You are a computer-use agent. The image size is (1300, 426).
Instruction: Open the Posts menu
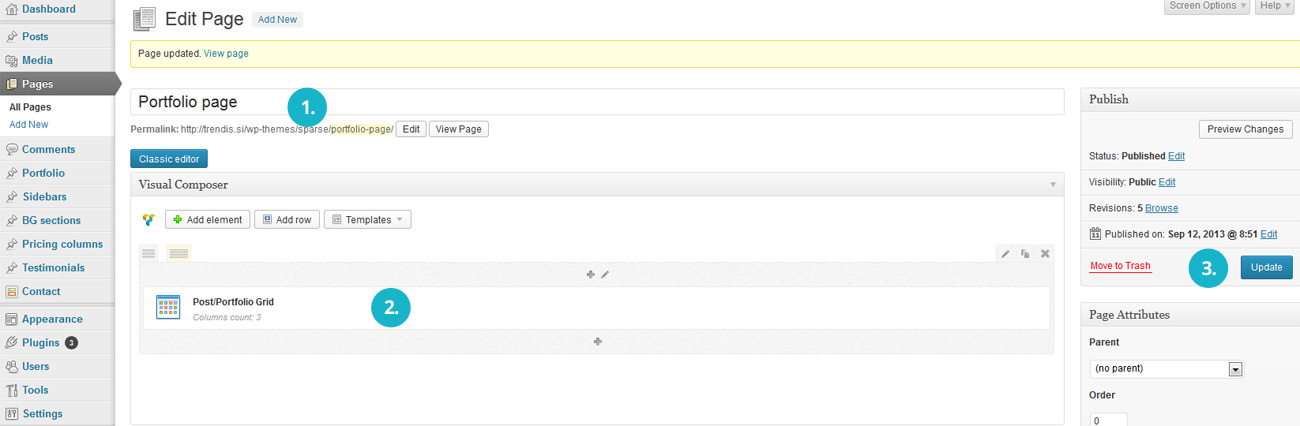35,36
